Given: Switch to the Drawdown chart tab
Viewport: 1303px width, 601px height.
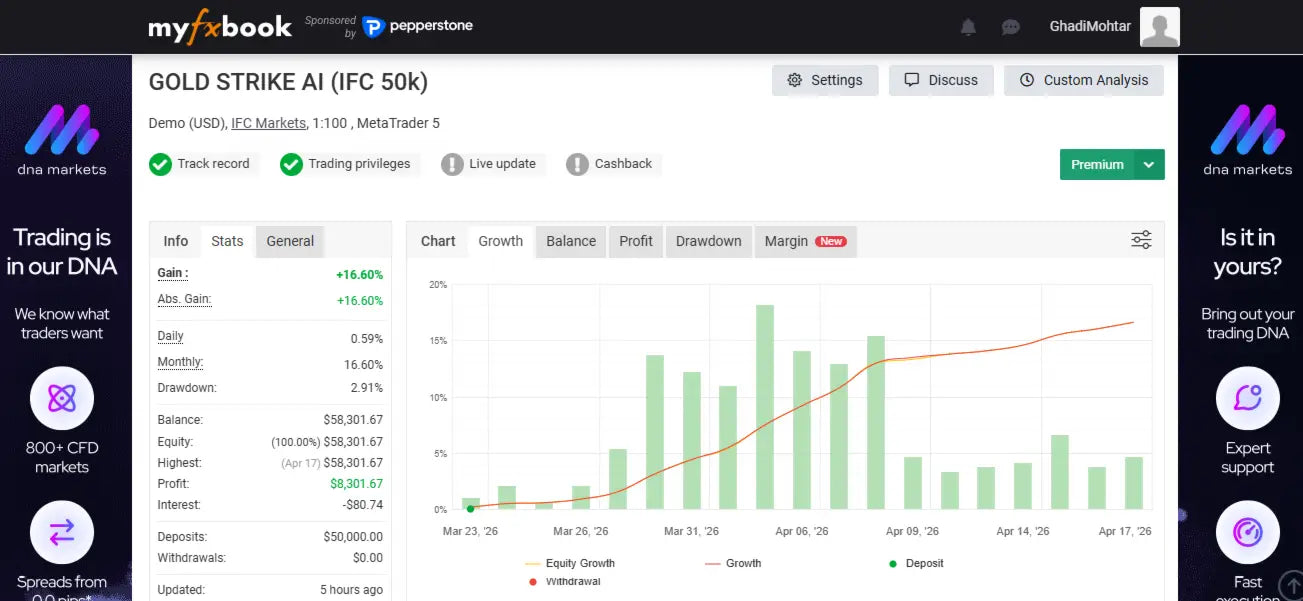Looking at the screenshot, I should tap(708, 241).
